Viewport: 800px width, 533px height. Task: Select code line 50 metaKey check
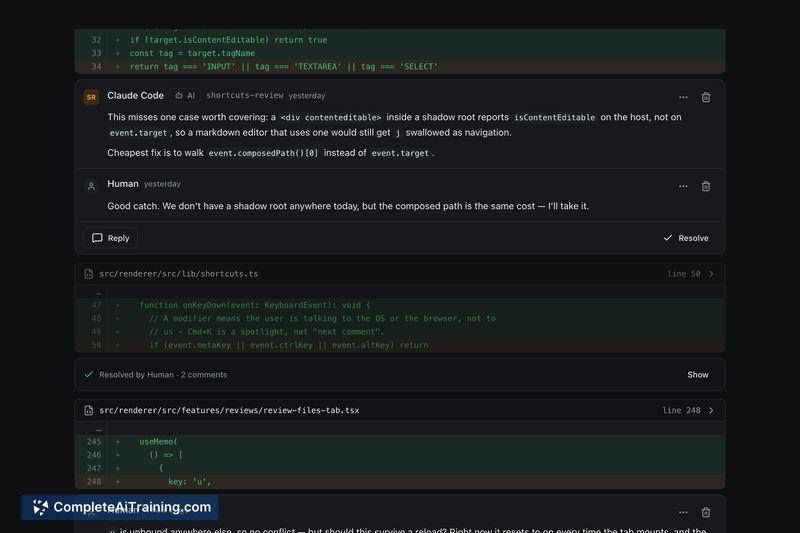pyautogui.click(x=400, y=345)
